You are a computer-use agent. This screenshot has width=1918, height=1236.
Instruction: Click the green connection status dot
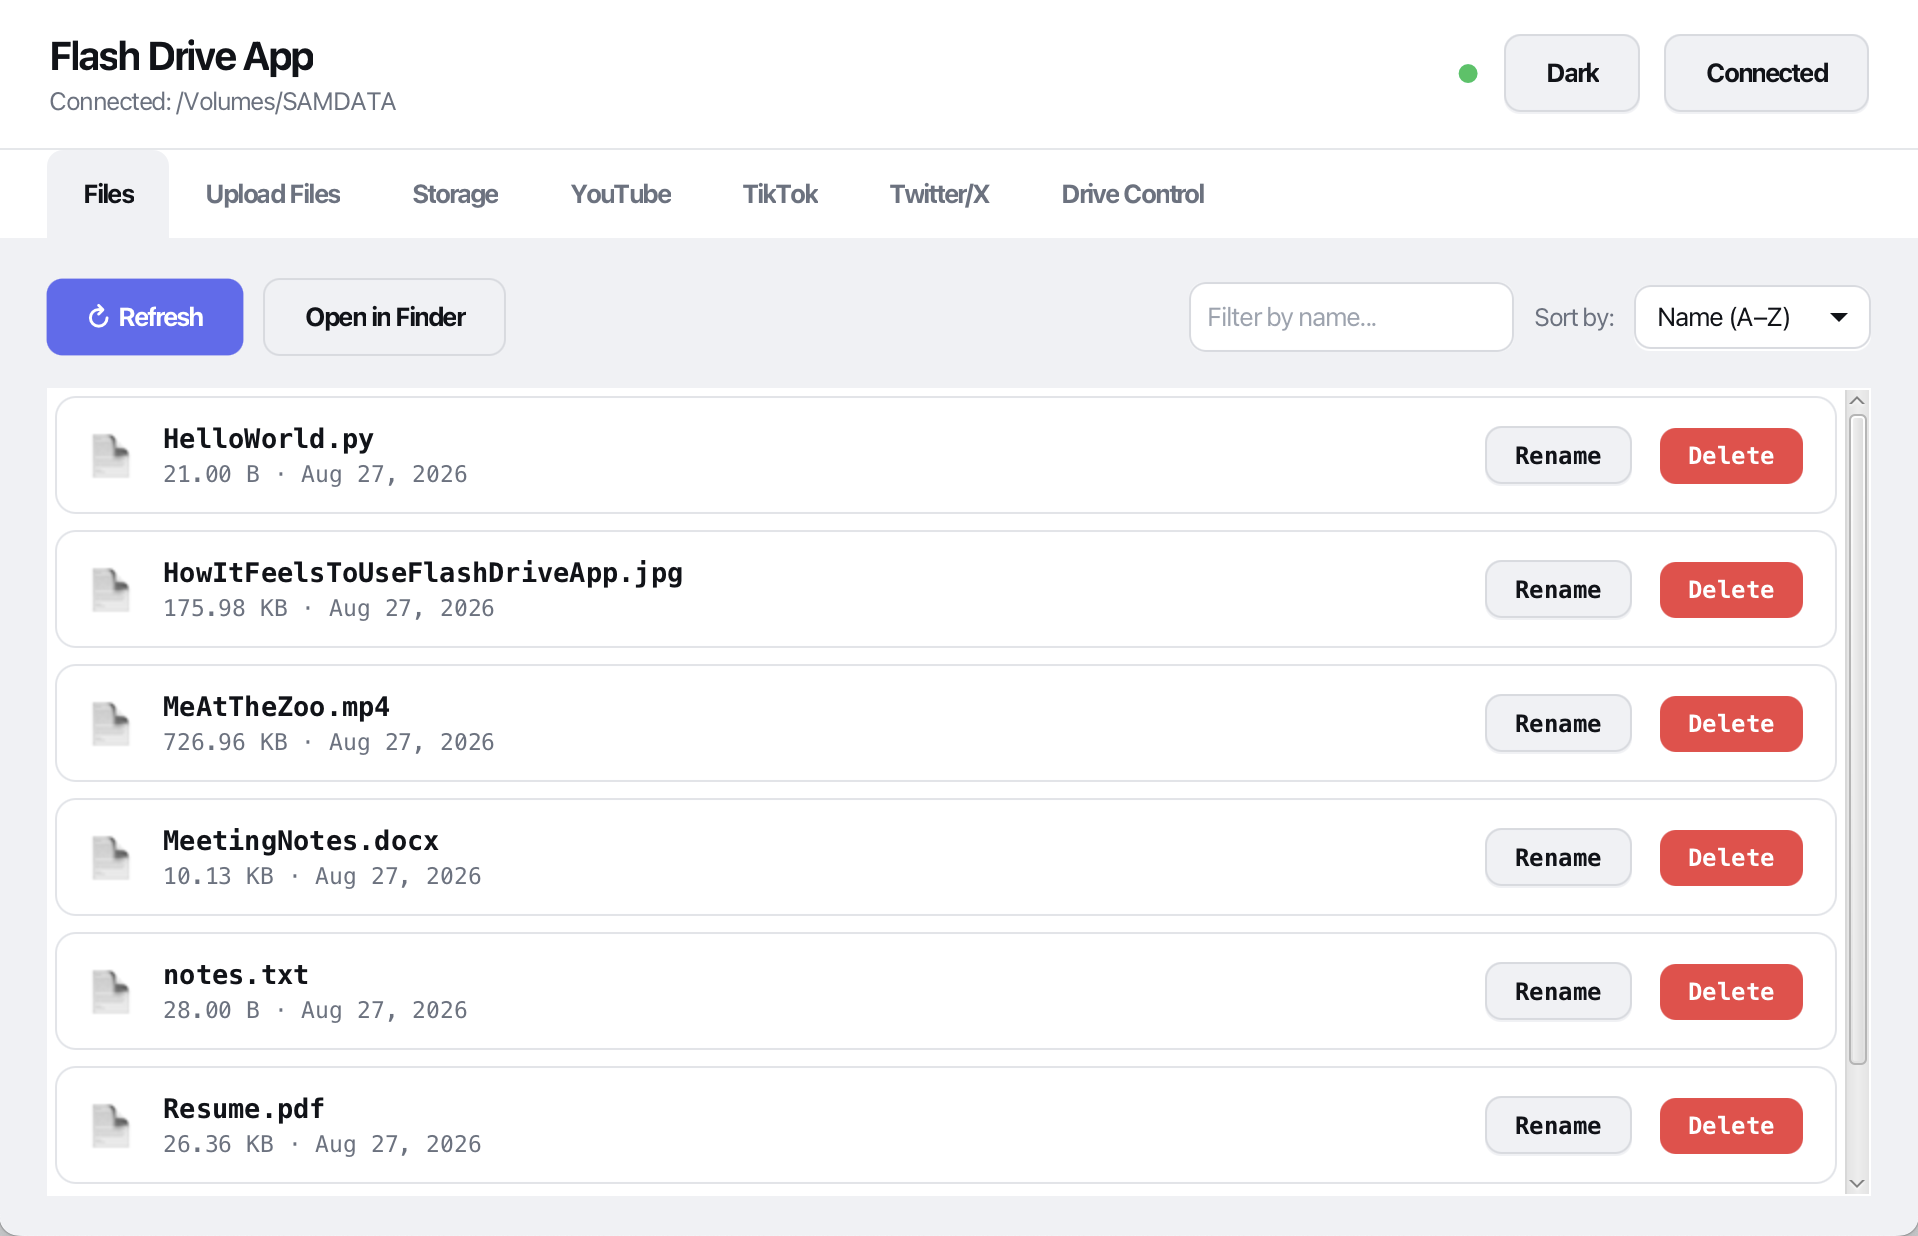click(1468, 73)
